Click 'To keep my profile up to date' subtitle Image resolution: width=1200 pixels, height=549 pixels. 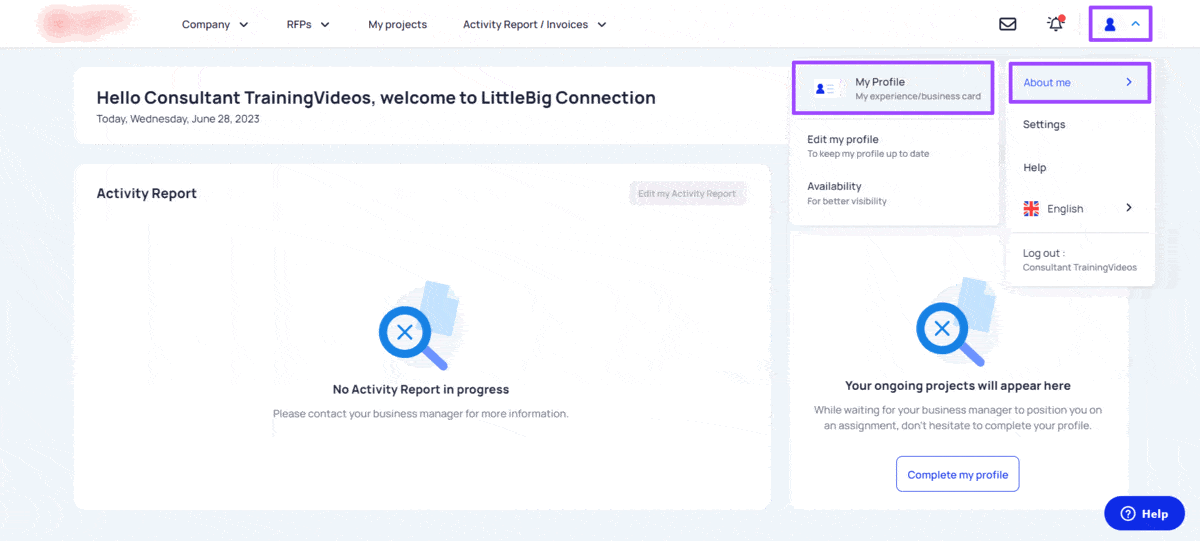pos(868,154)
